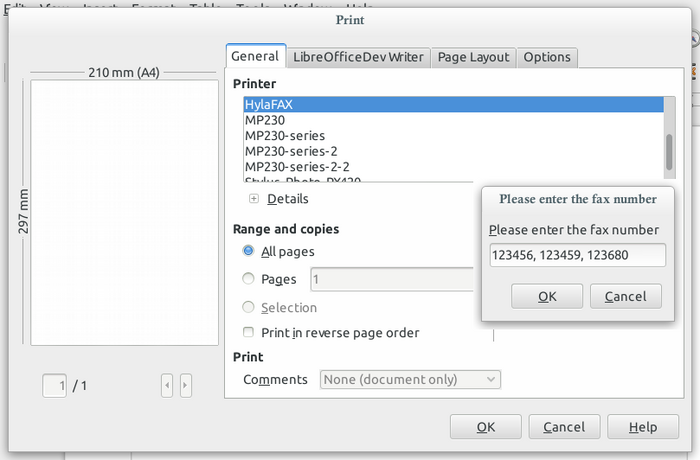Cancel the fax number dialog
This screenshot has width=700, height=460.
[626, 296]
